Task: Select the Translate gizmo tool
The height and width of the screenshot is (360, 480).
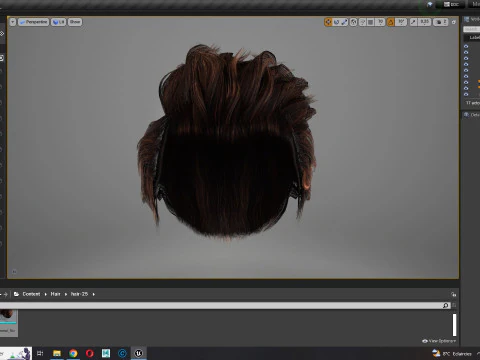Action: click(x=328, y=22)
